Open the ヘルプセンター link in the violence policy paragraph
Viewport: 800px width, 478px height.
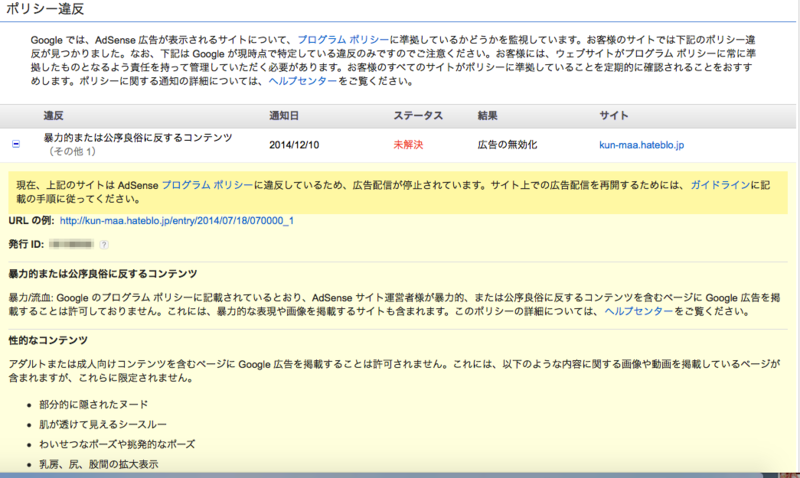(639, 311)
